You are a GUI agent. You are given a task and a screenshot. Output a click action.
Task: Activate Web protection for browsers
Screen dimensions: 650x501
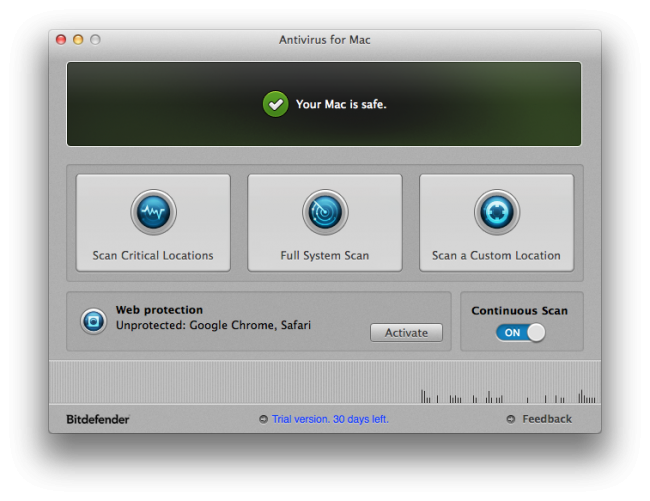(406, 333)
